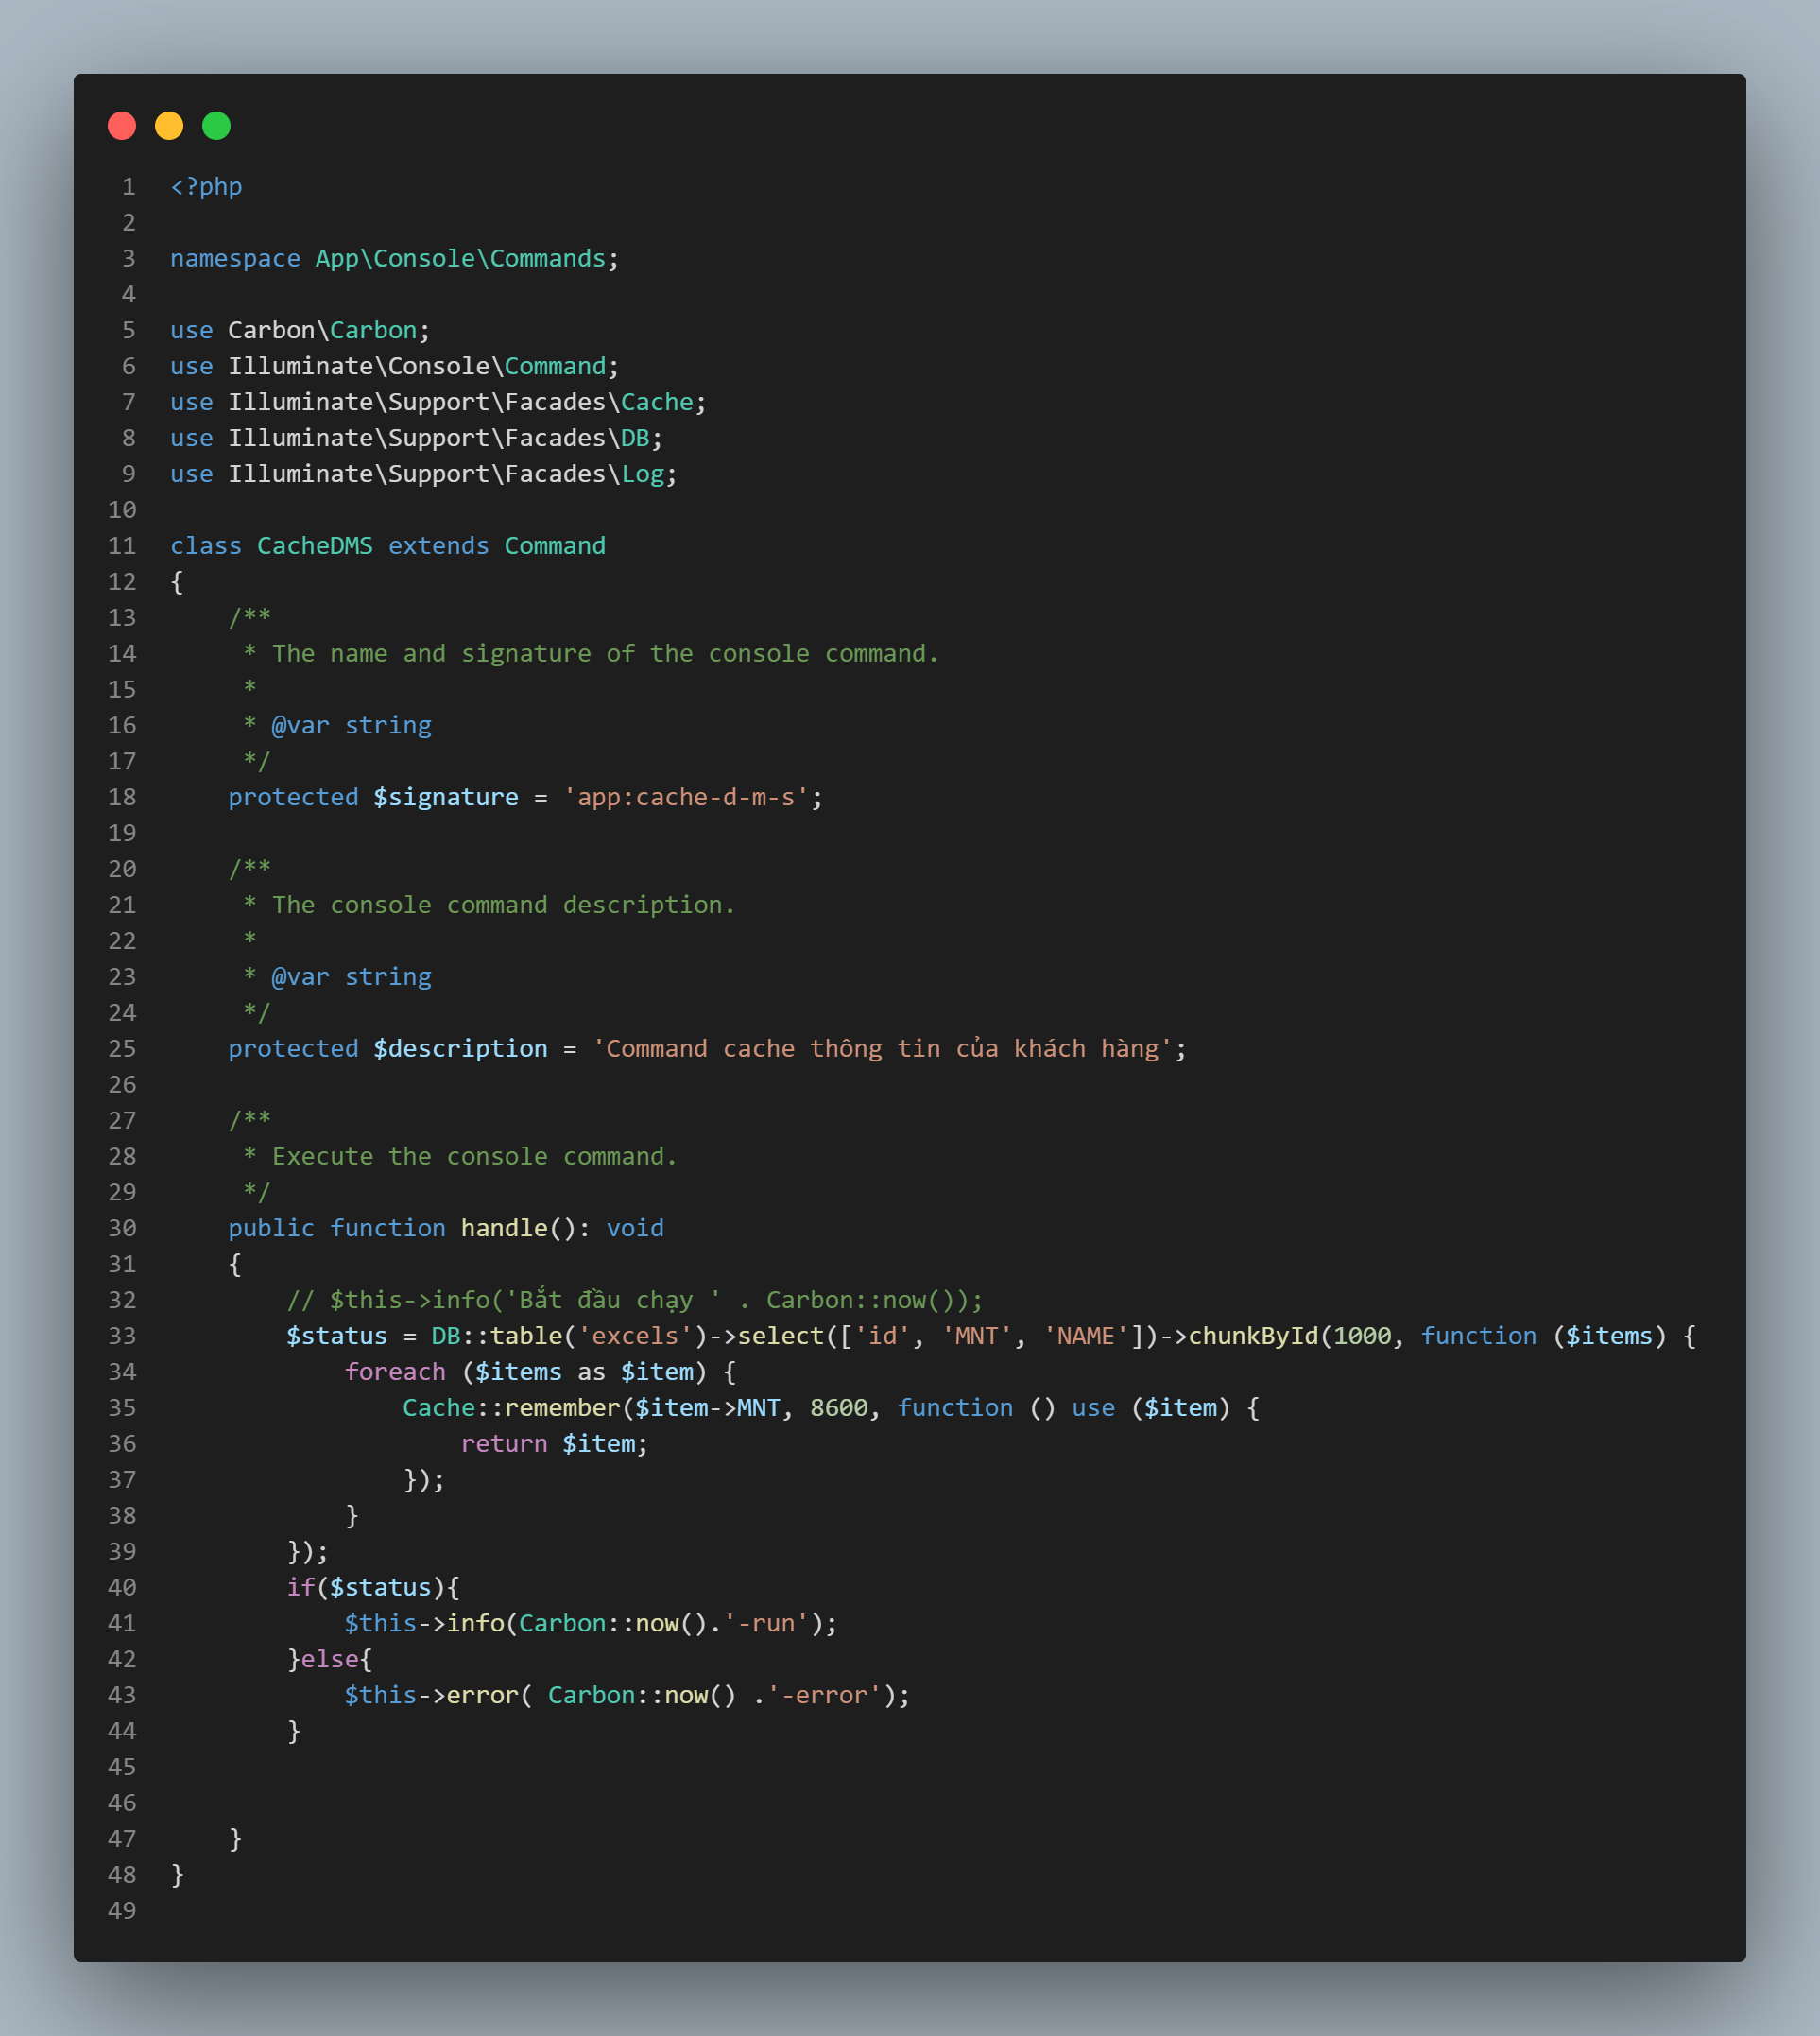Click '$status' variable on line 33
The height and width of the screenshot is (2036, 1820).
[337, 1337]
